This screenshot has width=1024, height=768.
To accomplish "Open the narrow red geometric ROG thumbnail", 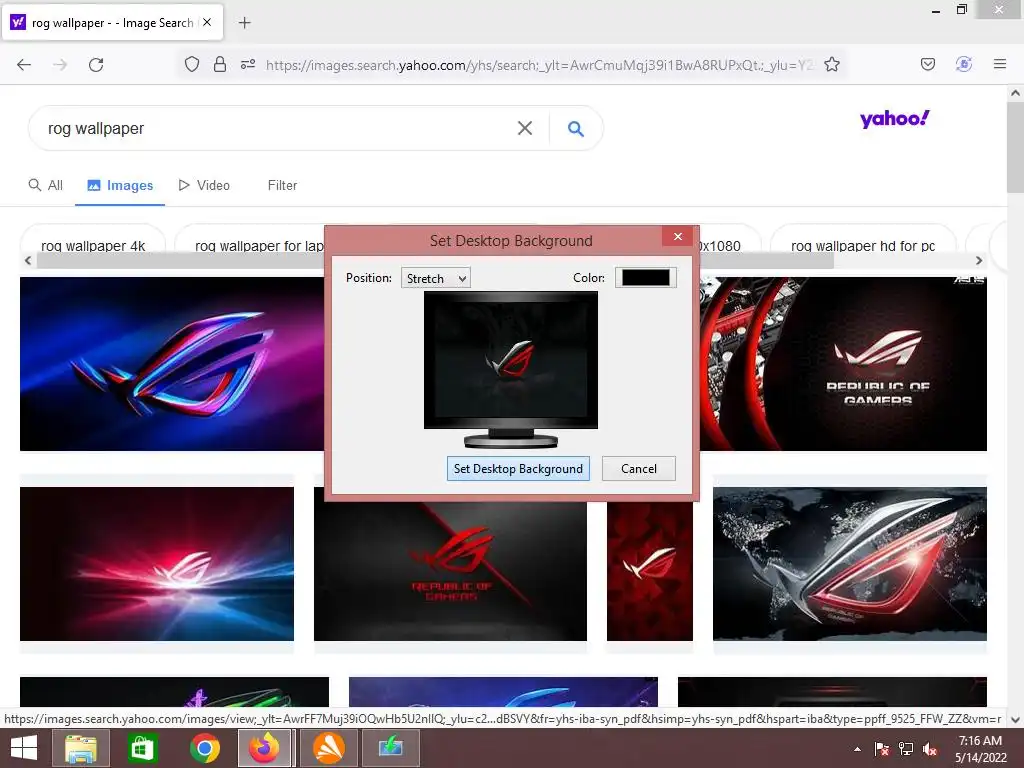I will coord(650,570).
